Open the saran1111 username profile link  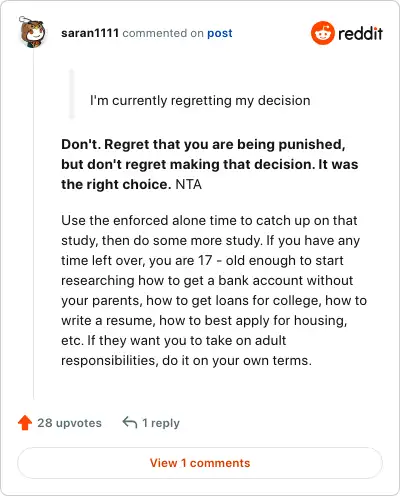[90, 33]
